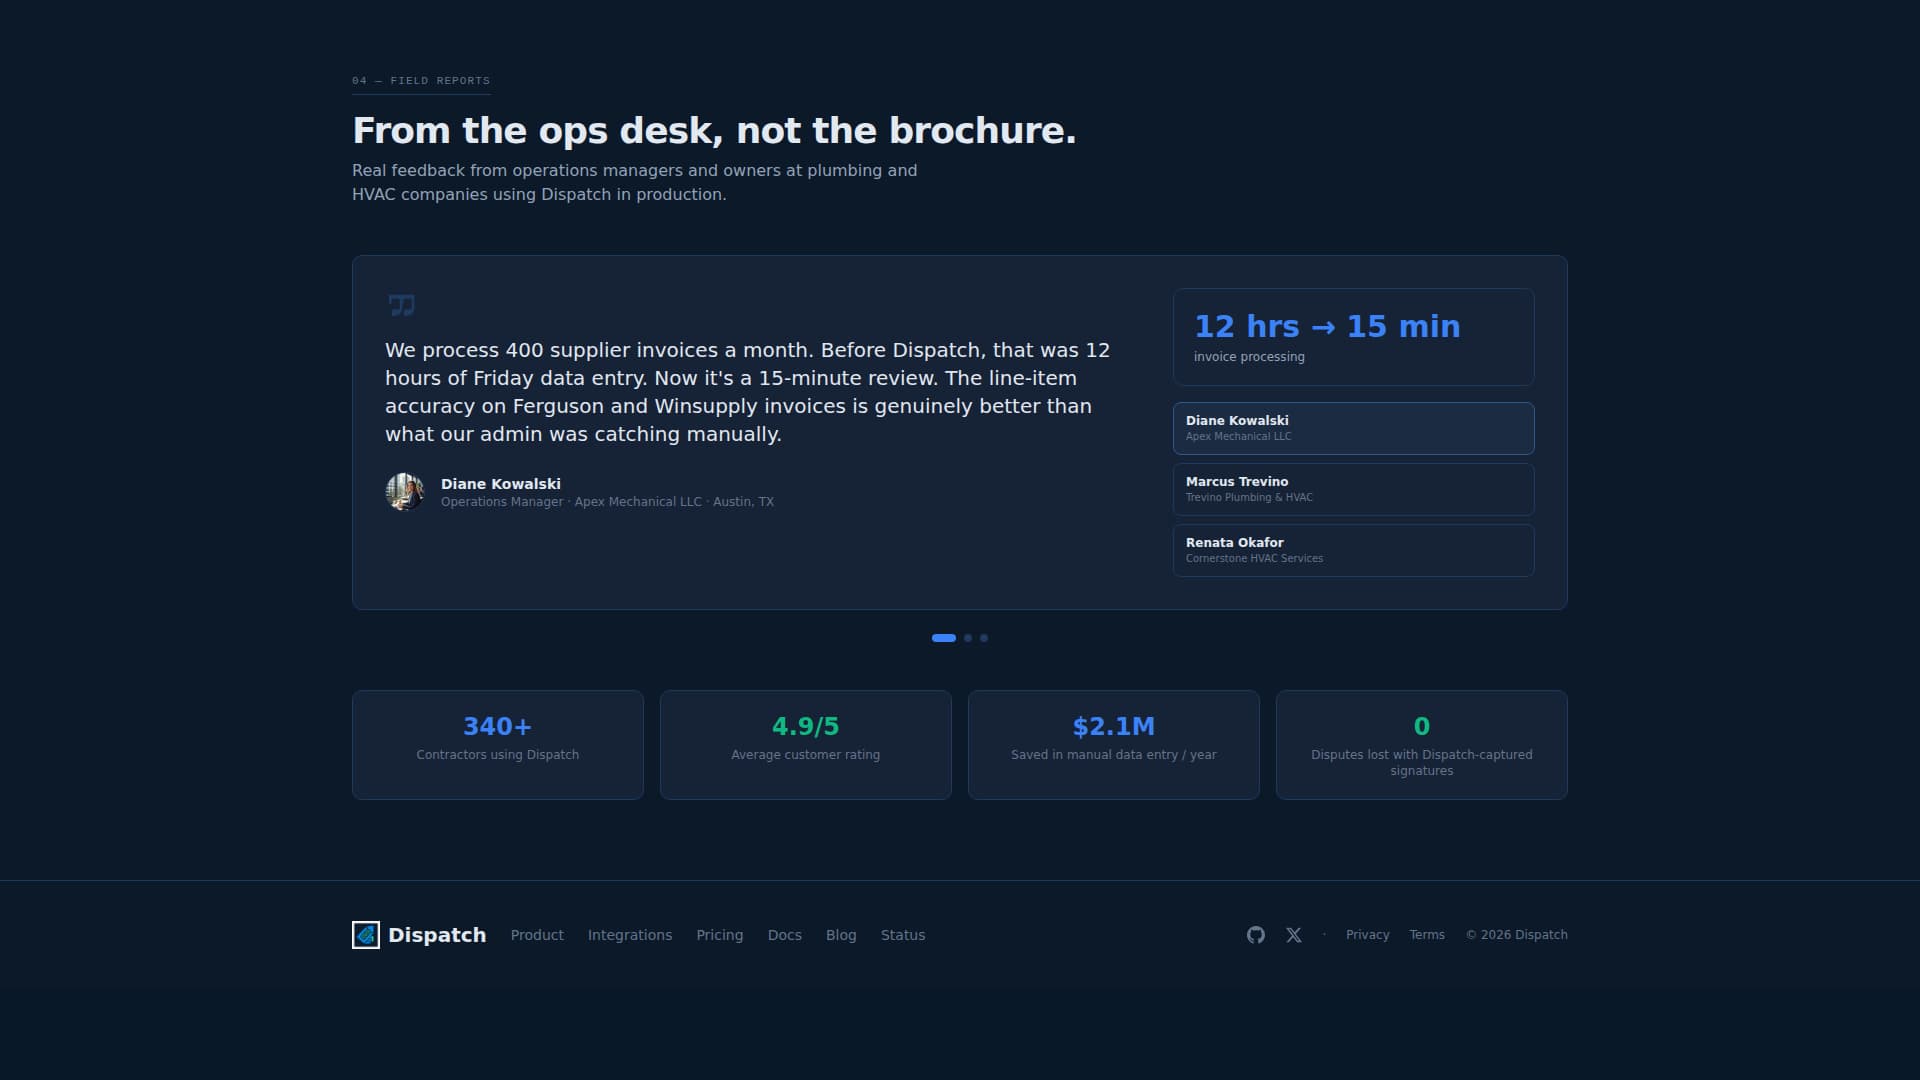Click Diane Kowalski's name below the quote
Screen dimensions: 1920x1080
pyautogui.click(x=501, y=484)
